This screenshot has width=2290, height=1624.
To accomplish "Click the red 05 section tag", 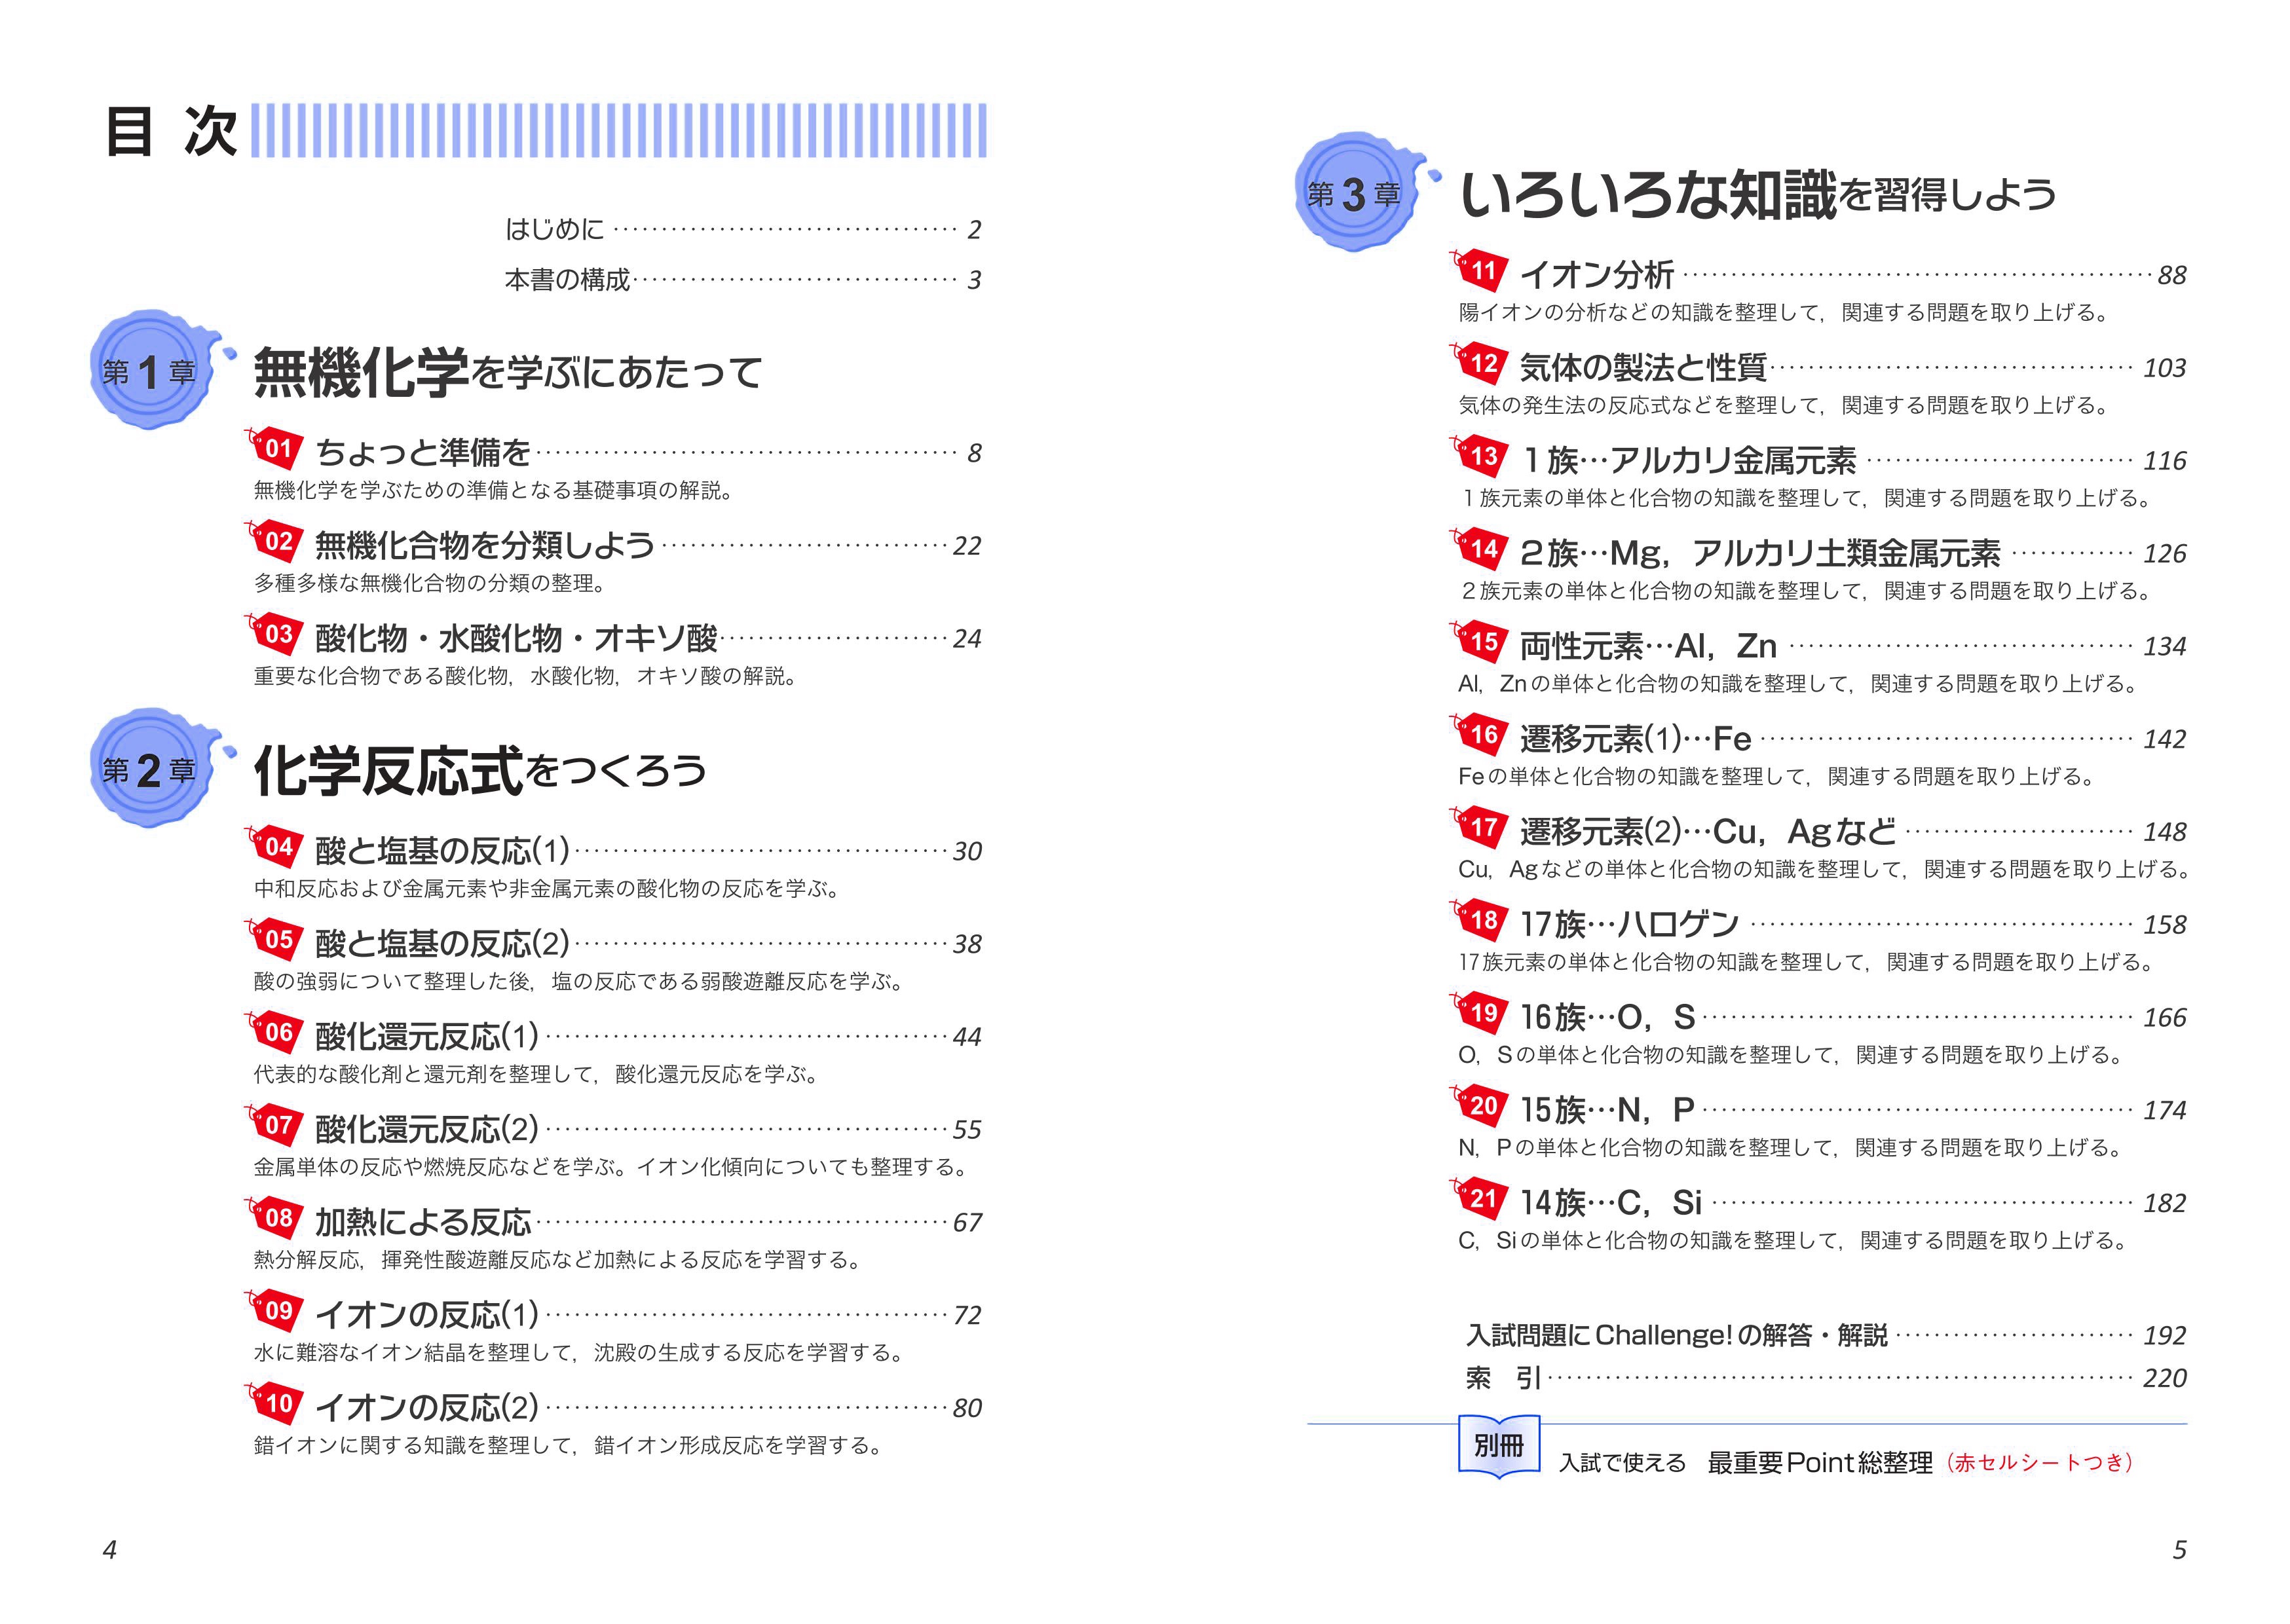I will pyautogui.click(x=274, y=939).
